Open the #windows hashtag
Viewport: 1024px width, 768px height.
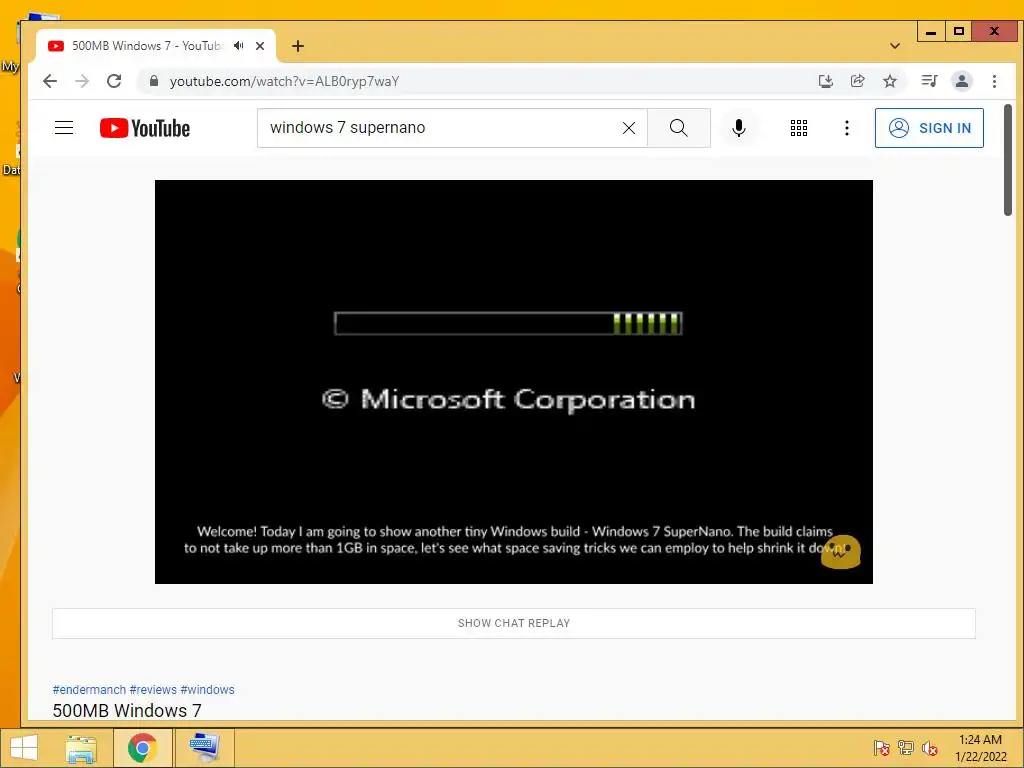[x=207, y=690]
